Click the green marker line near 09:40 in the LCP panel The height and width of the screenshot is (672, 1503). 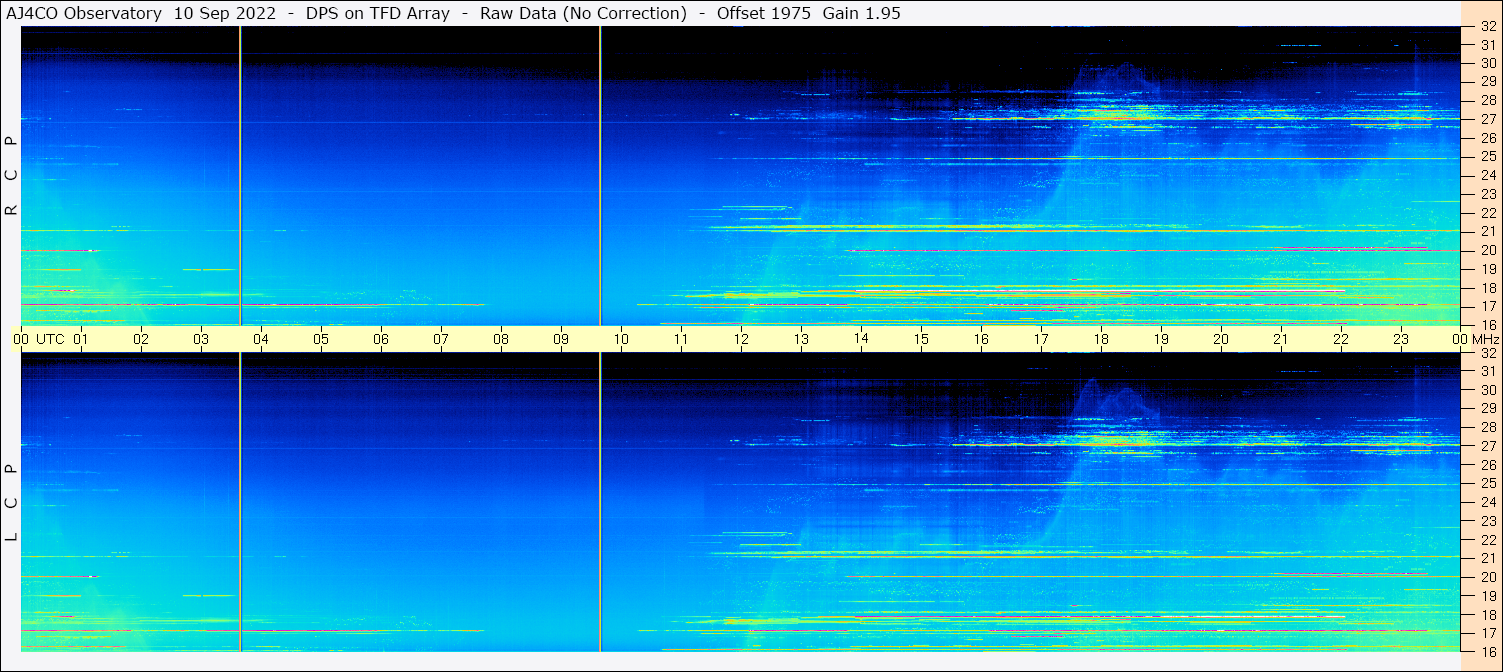pos(600,502)
